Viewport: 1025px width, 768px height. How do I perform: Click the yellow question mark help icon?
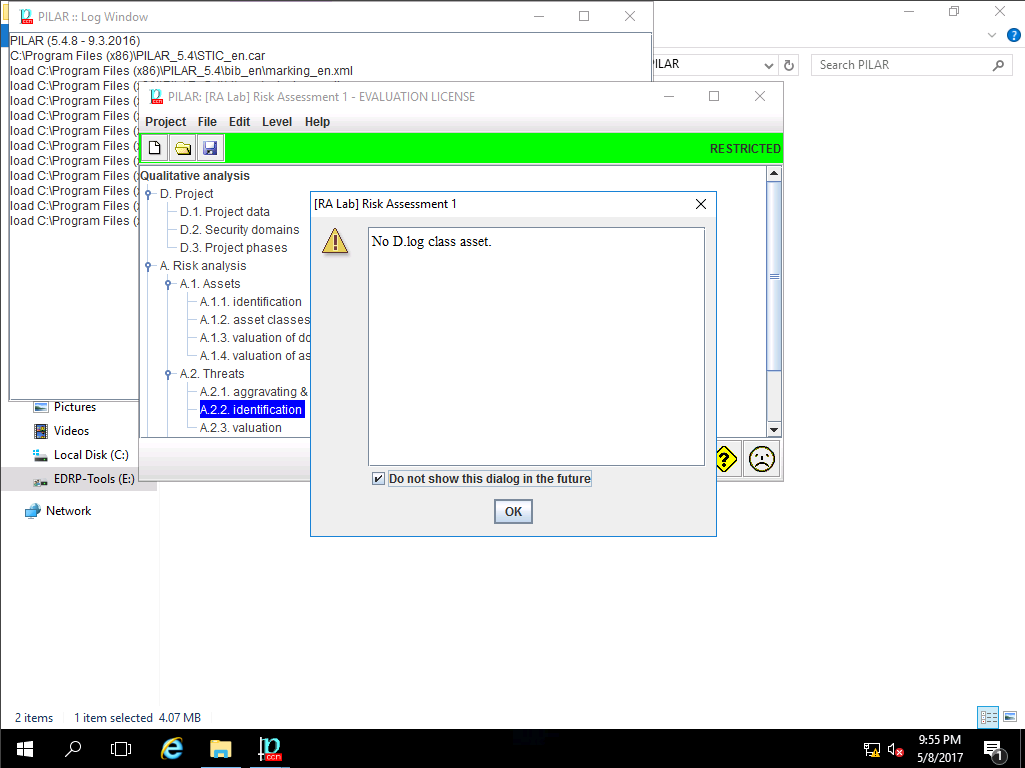[x=726, y=459]
